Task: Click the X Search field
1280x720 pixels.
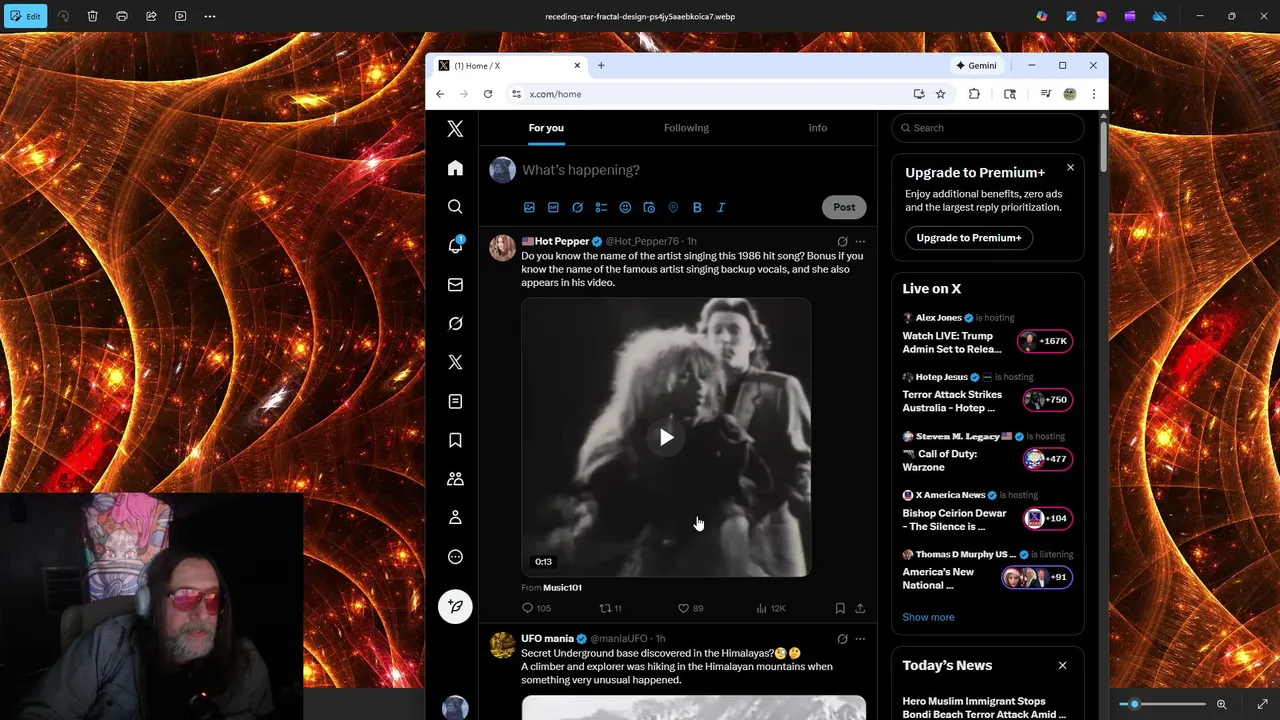Action: (987, 128)
